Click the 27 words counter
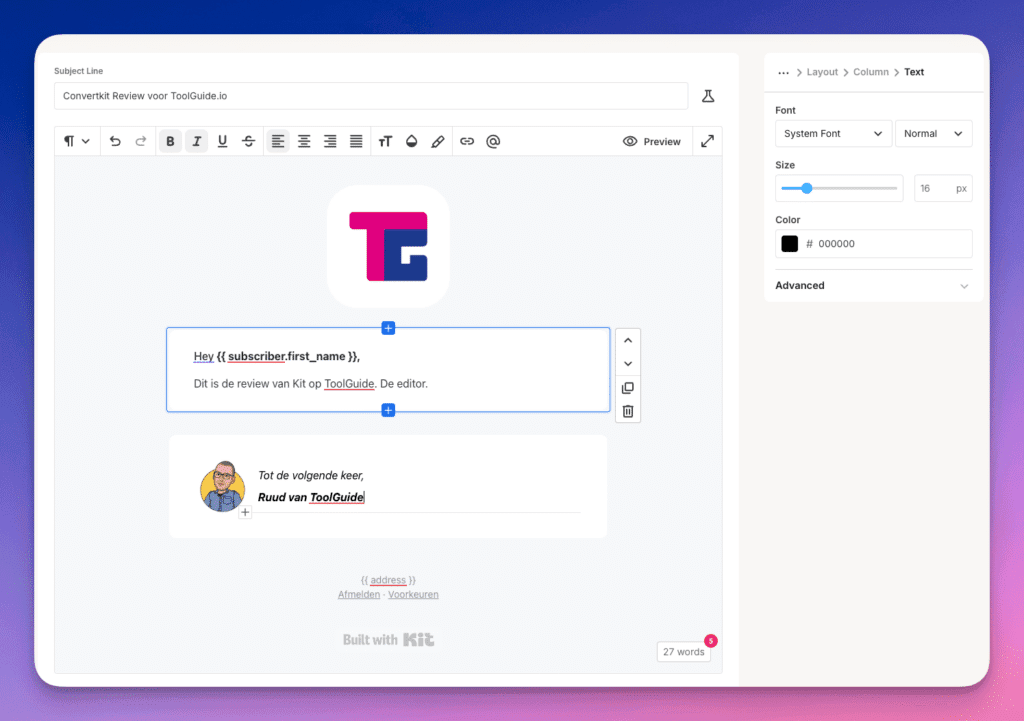This screenshot has height=721, width=1024. point(683,652)
